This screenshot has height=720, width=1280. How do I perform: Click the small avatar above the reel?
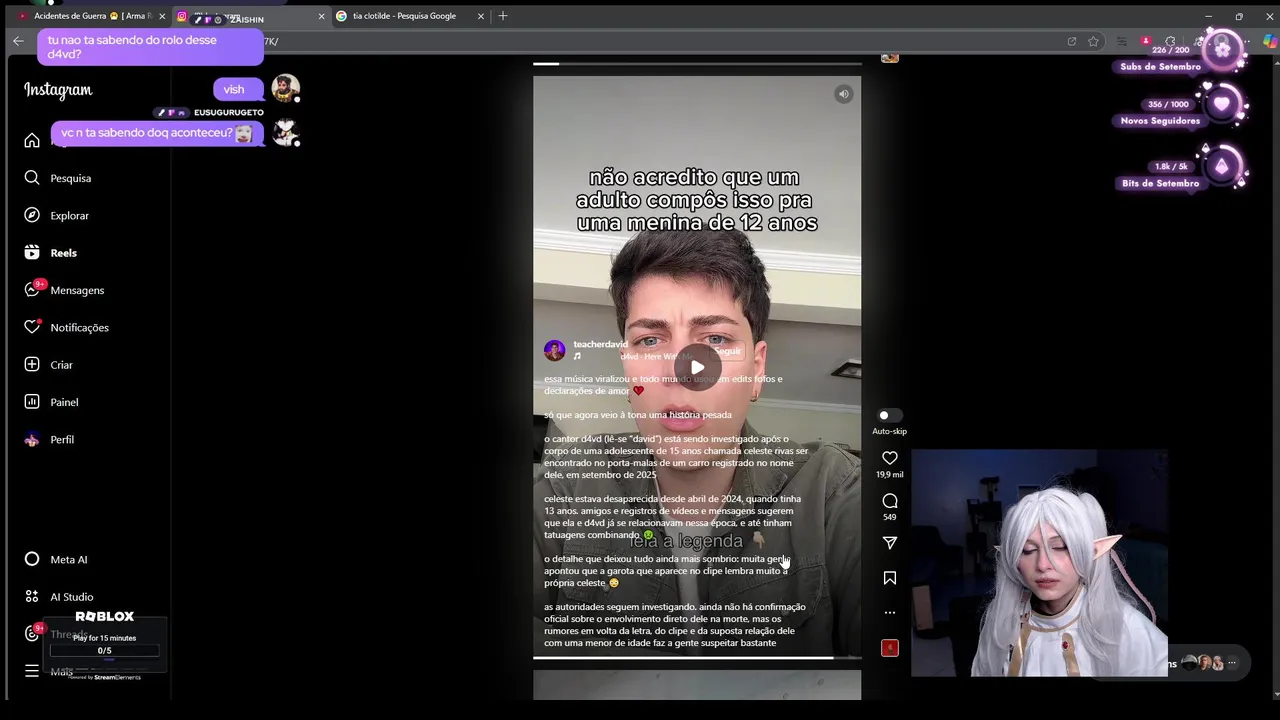tap(889, 58)
